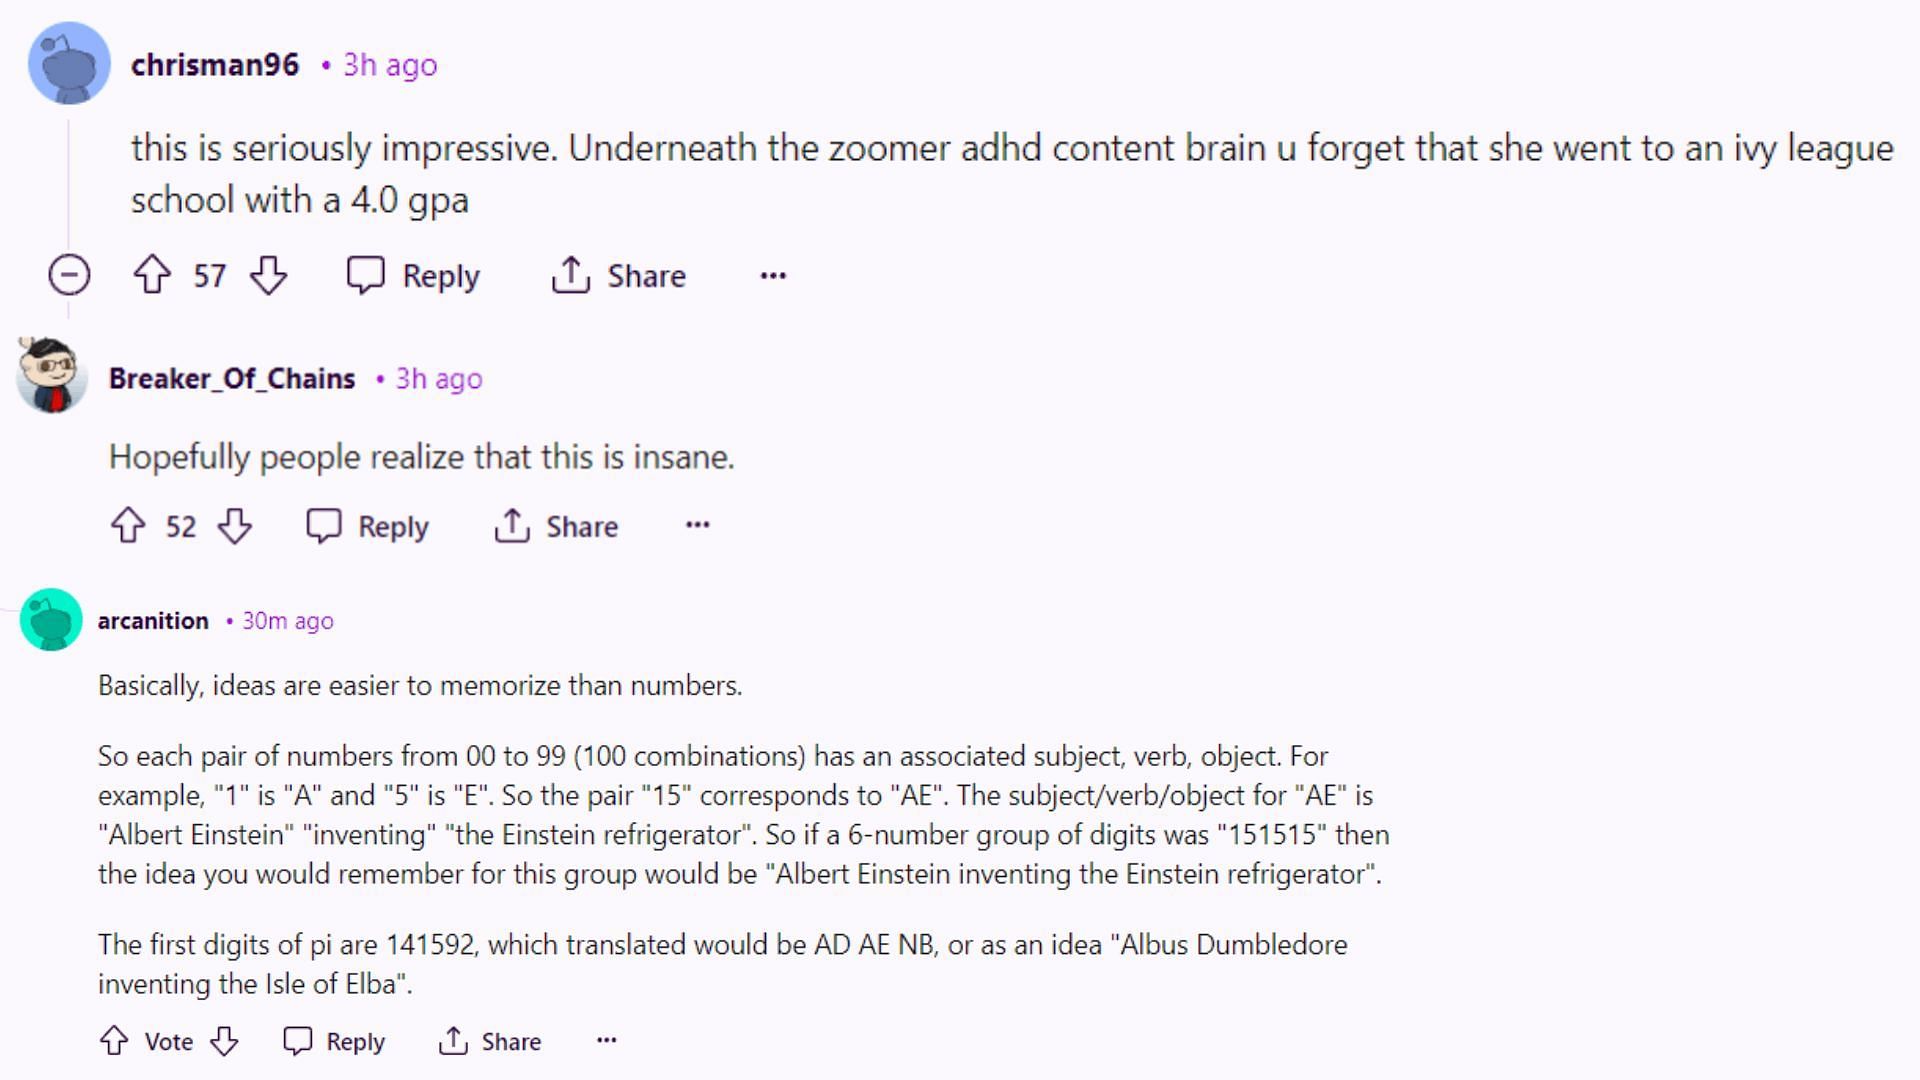The height and width of the screenshot is (1080, 1920).
Task: Click the Vote text link on arcanition's comment
Action: coord(167,1040)
